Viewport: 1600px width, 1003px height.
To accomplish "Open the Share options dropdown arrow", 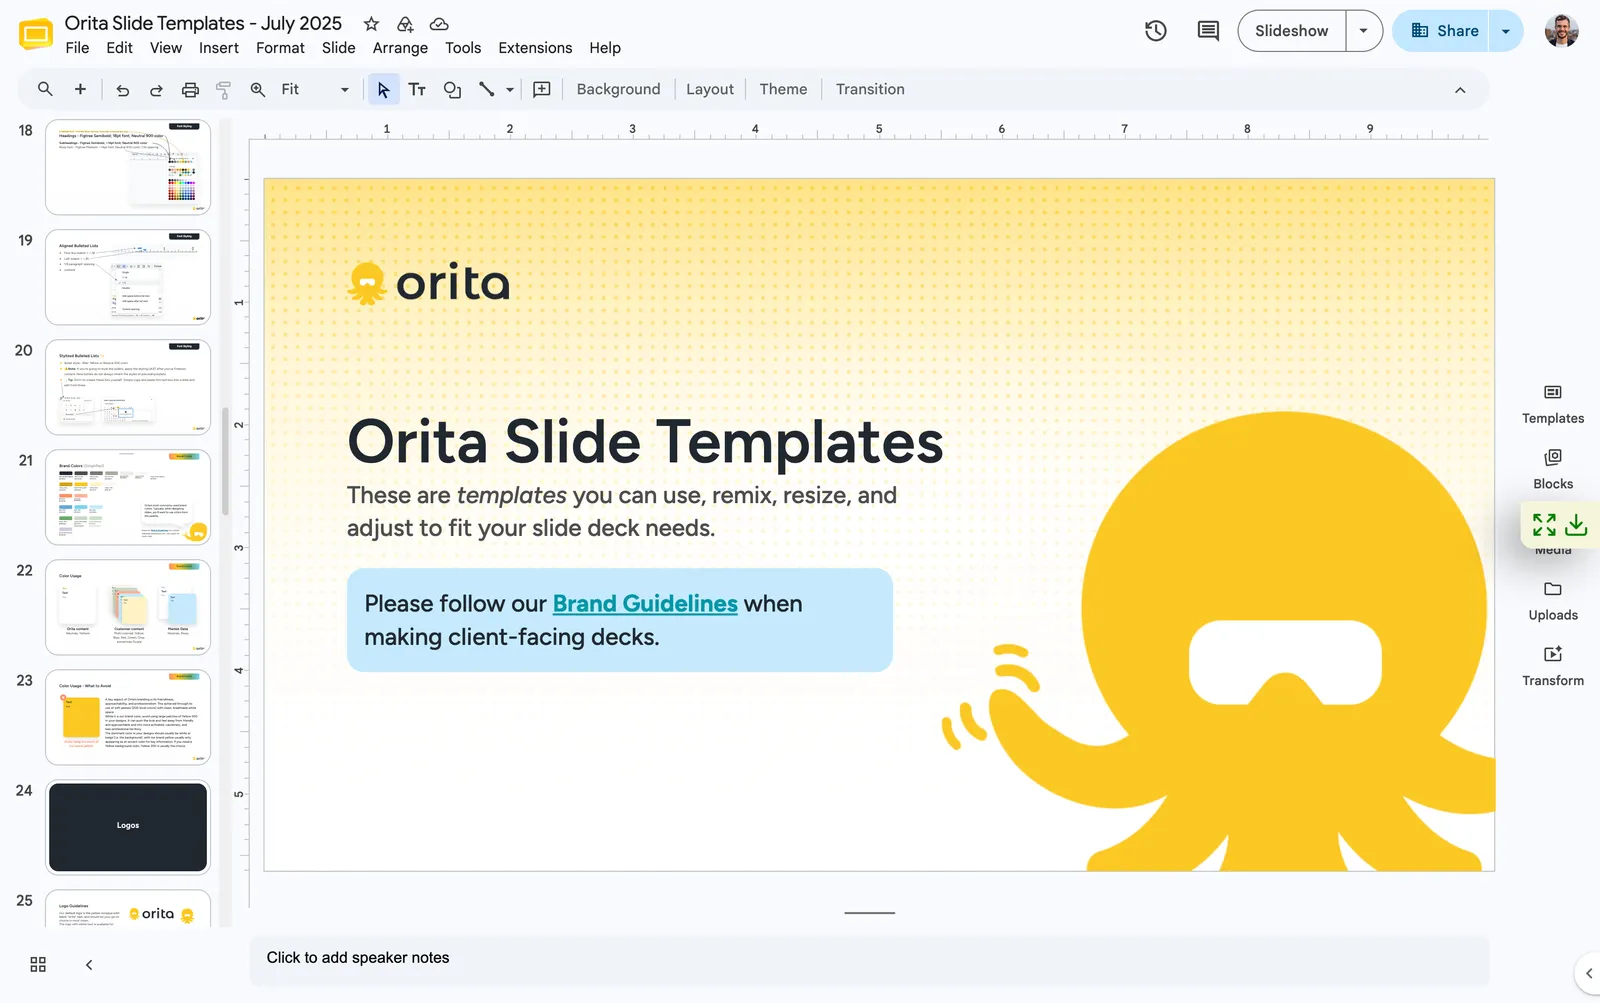I will point(1506,31).
